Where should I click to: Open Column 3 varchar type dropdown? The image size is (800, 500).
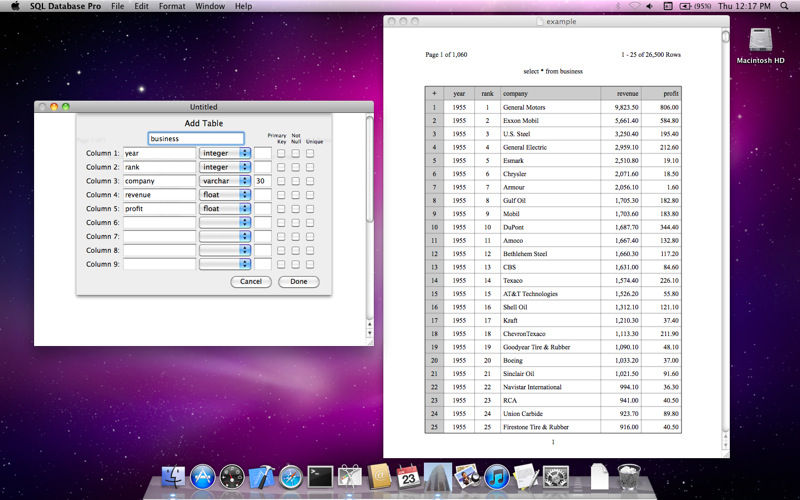(225, 181)
